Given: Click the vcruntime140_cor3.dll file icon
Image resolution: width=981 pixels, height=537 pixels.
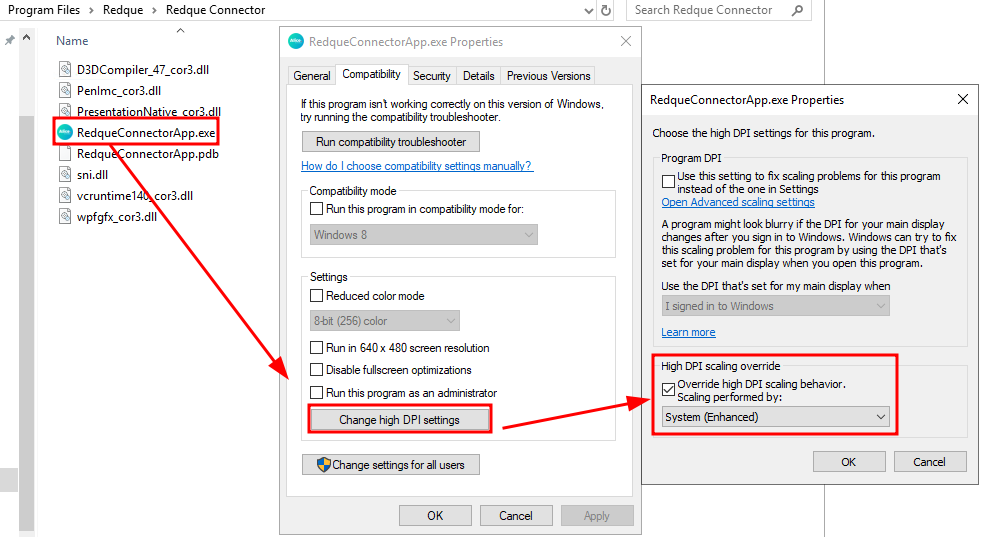Looking at the screenshot, I should click(65, 196).
